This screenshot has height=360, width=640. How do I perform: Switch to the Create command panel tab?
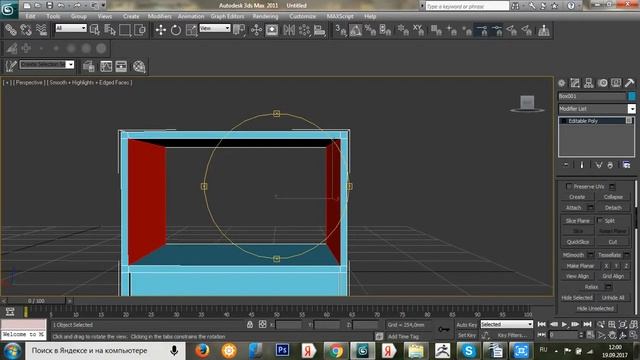pos(562,83)
